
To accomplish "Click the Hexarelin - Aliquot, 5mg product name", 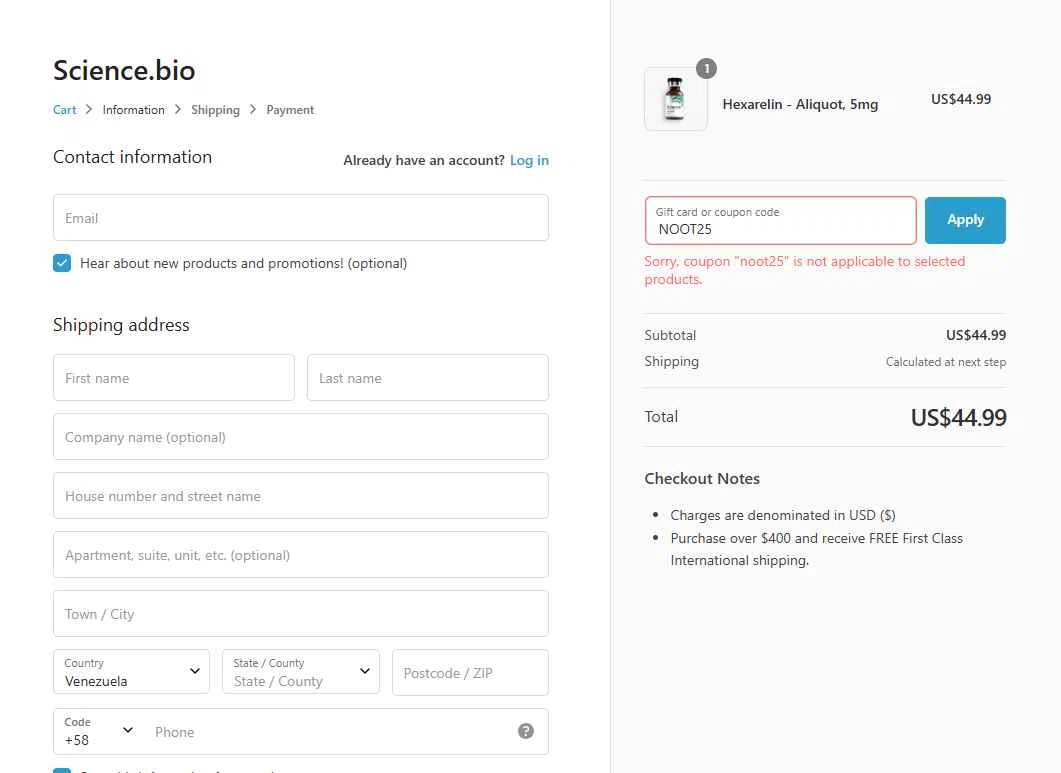I will pos(800,104).
